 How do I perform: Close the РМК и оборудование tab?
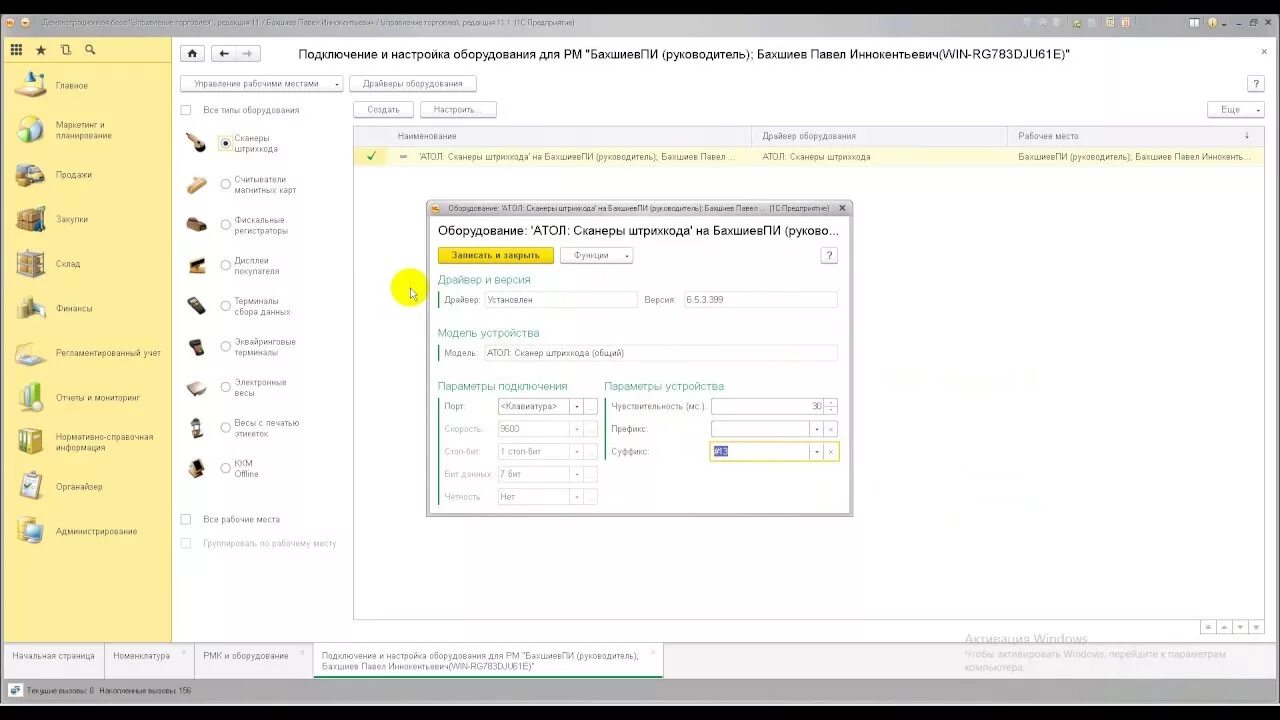[x=302, y=652]
